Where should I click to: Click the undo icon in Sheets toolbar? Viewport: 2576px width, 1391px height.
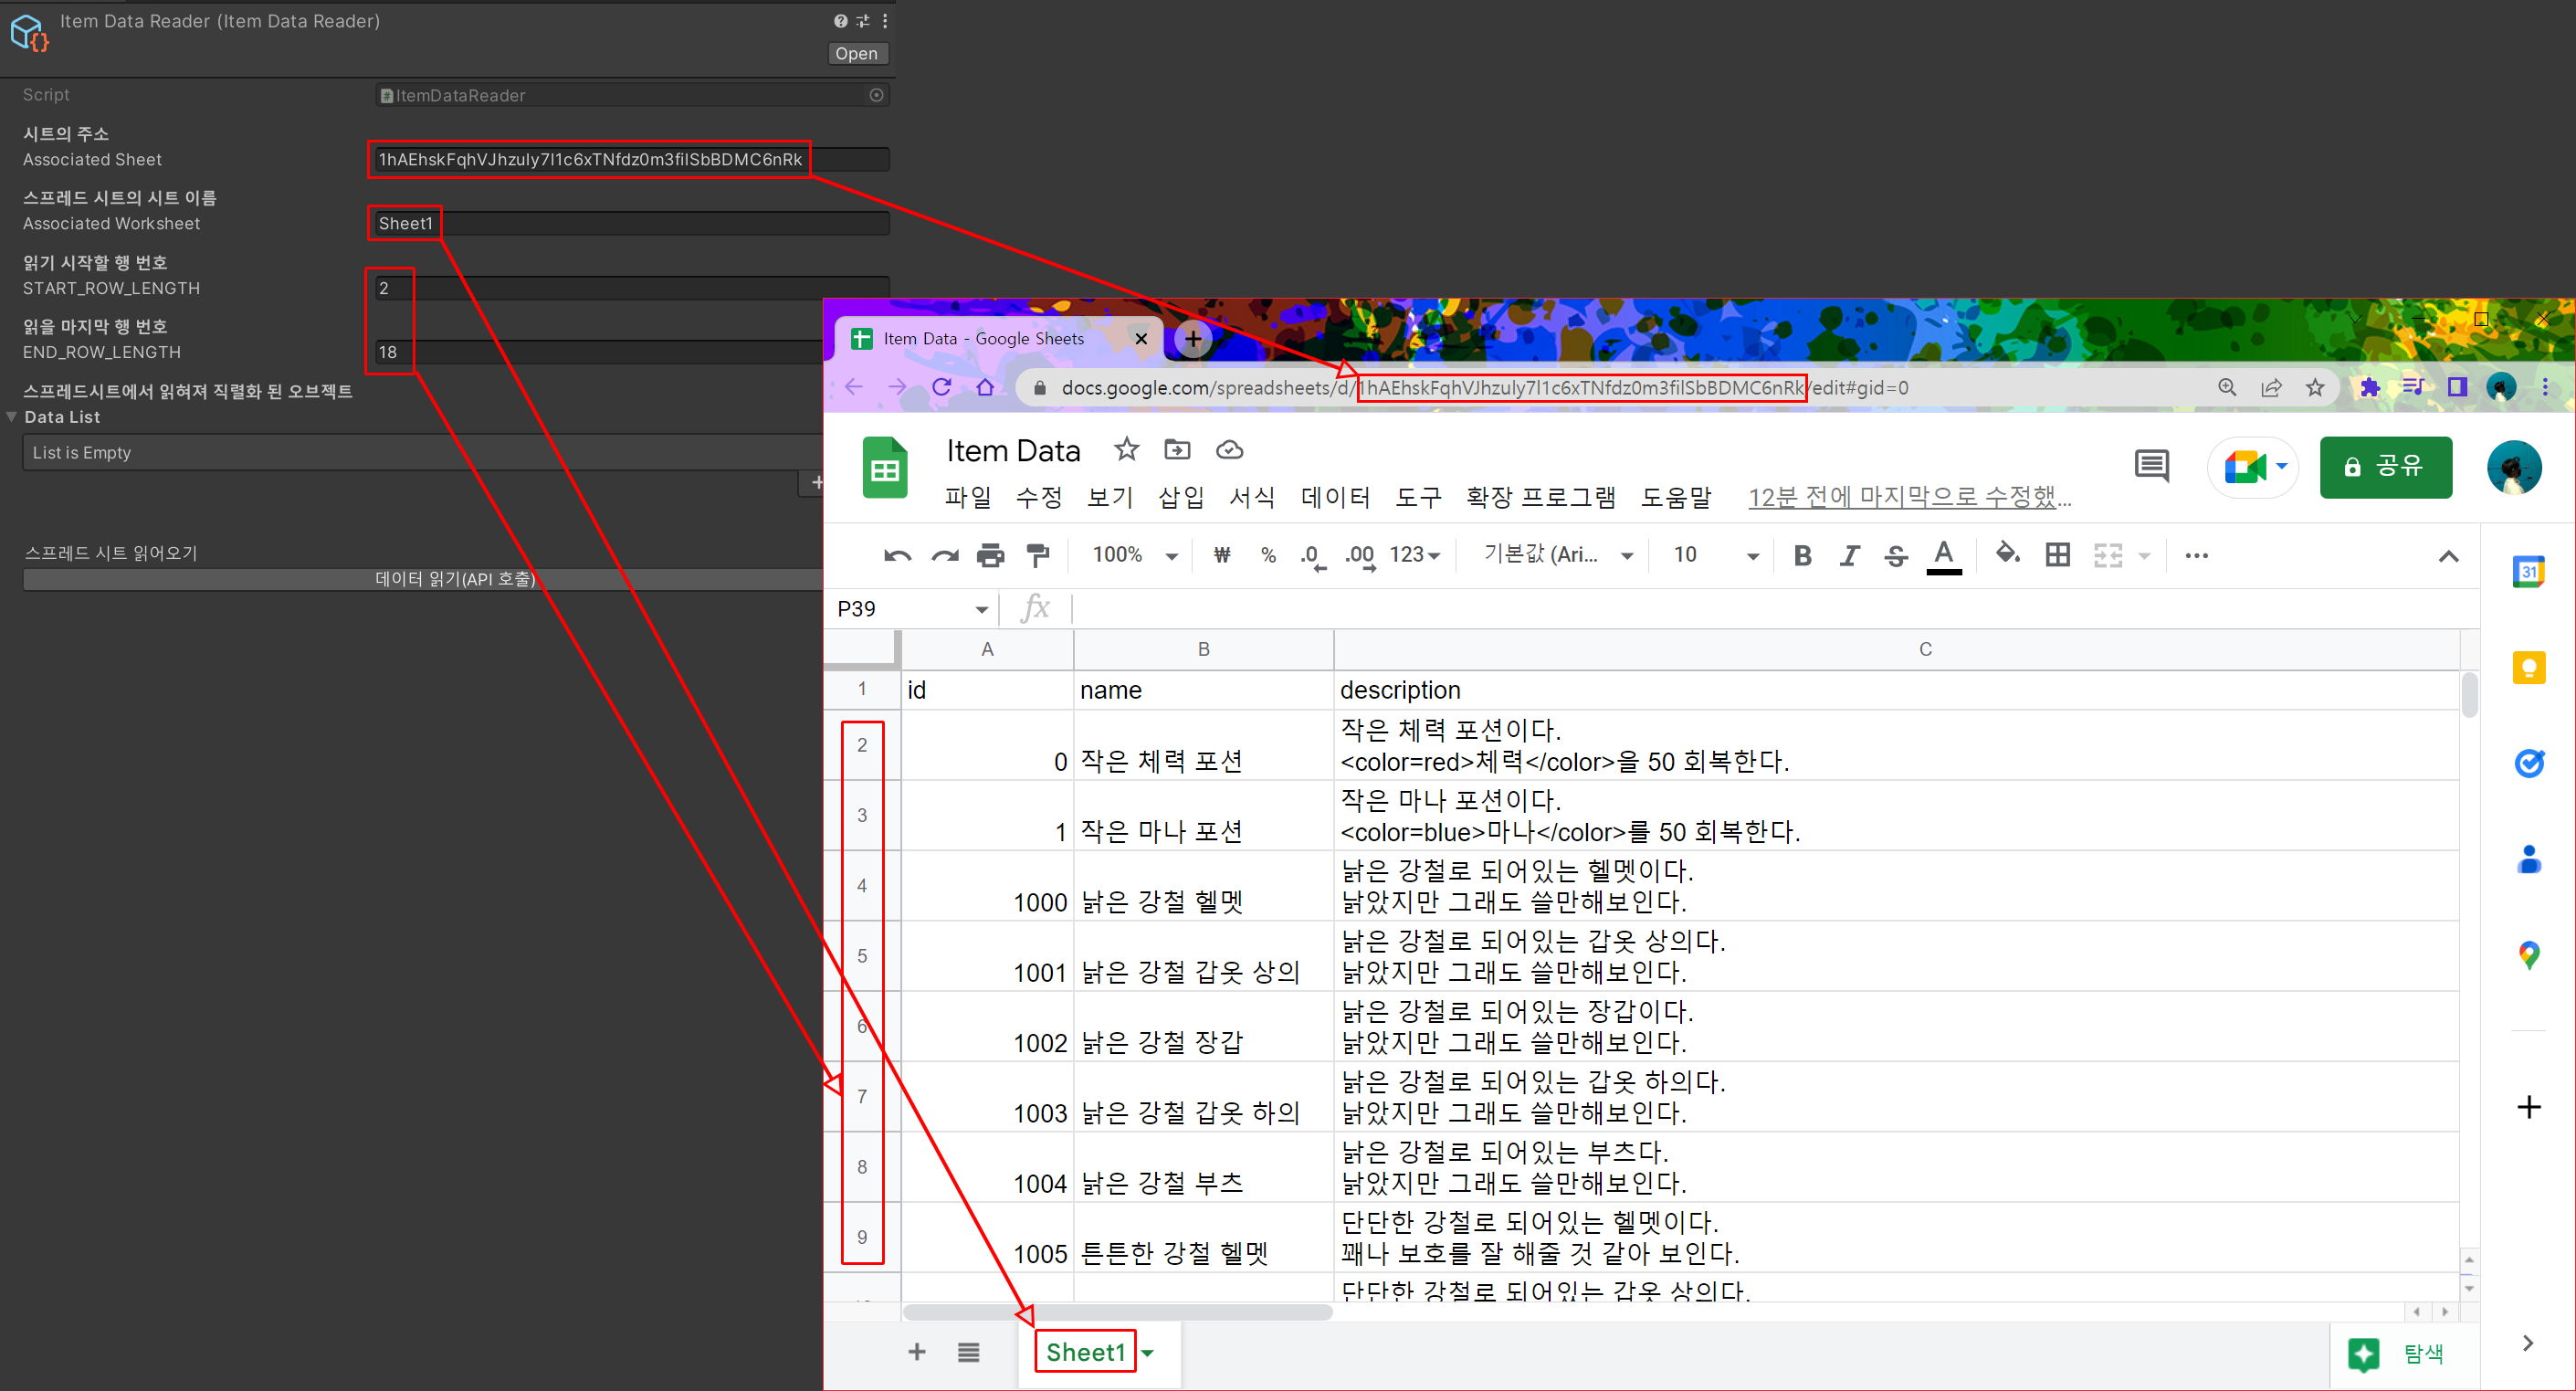tap(897, 555)
